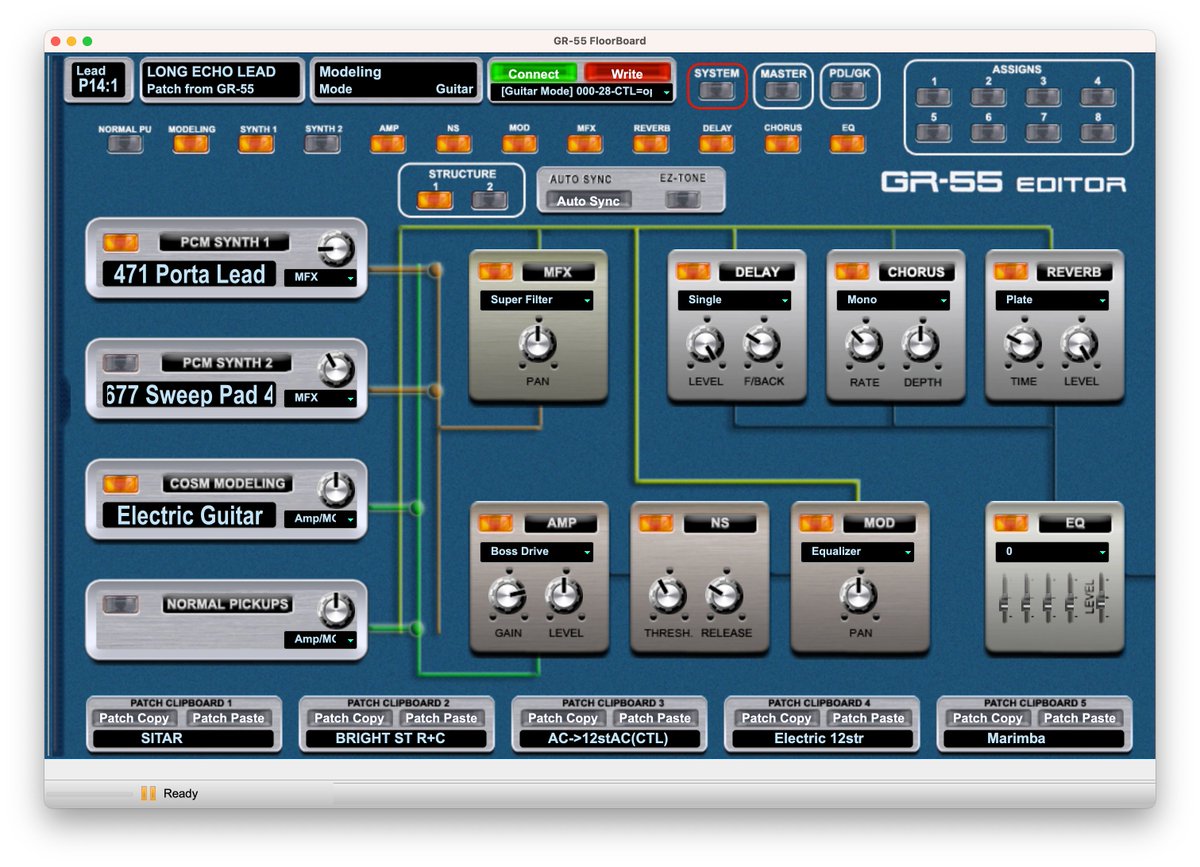Click the DELAY panel title label
The height and width of the screenshot is (867, 1200).
point(757,272)
